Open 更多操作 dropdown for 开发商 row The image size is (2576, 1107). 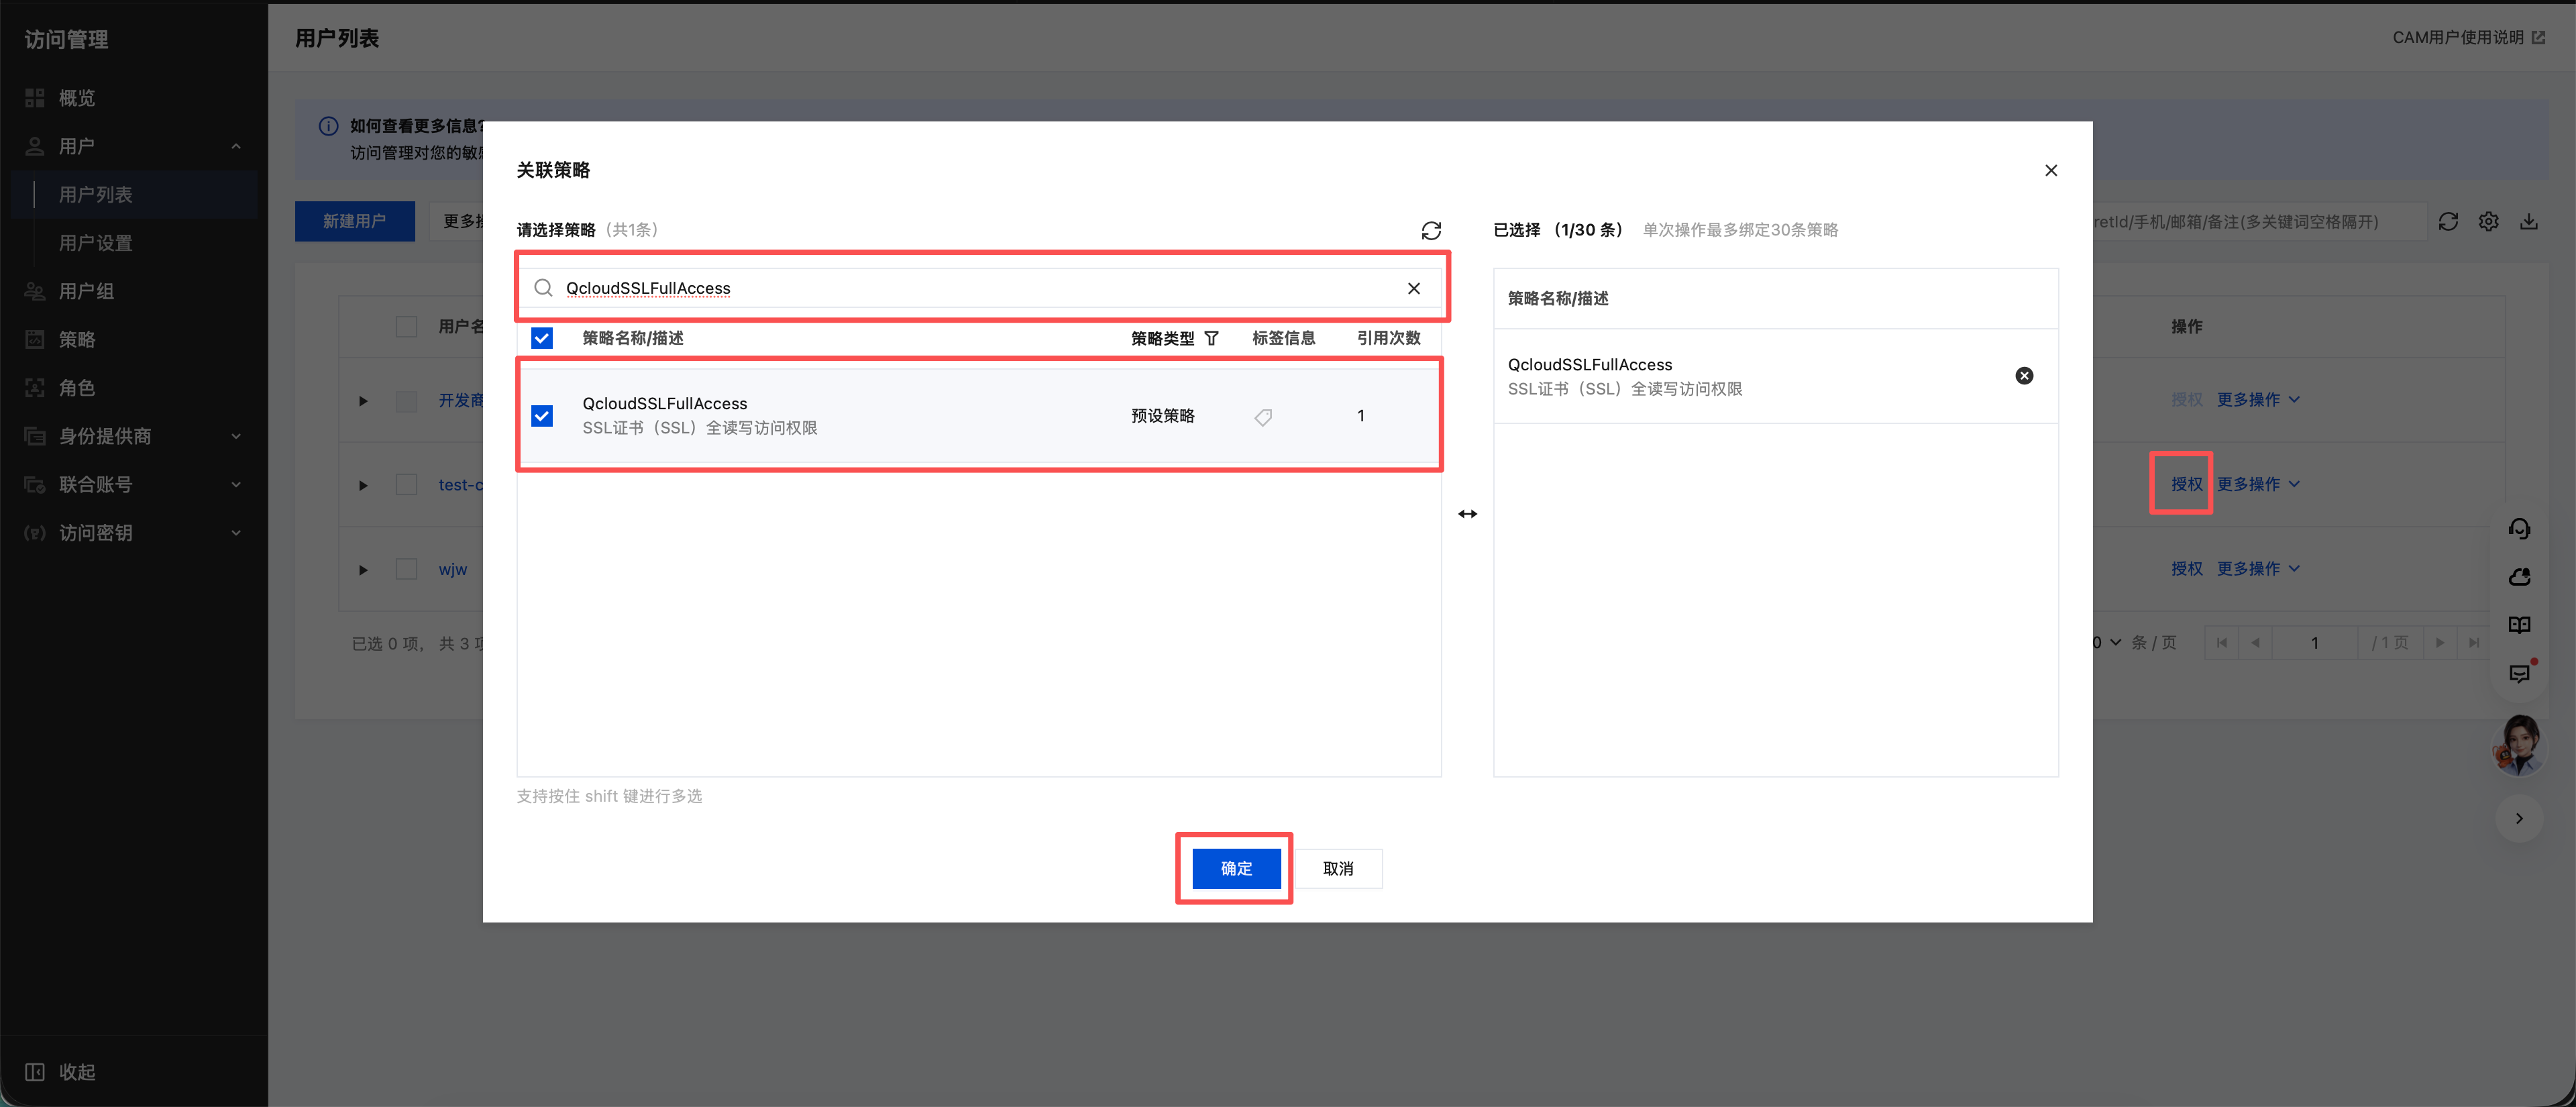(x=2258, y=400)
